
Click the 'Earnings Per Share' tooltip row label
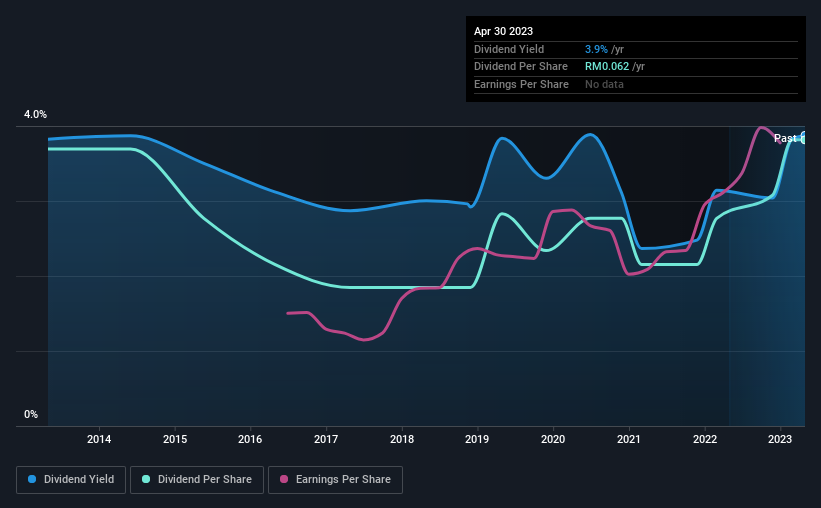(x=521, y=84)
